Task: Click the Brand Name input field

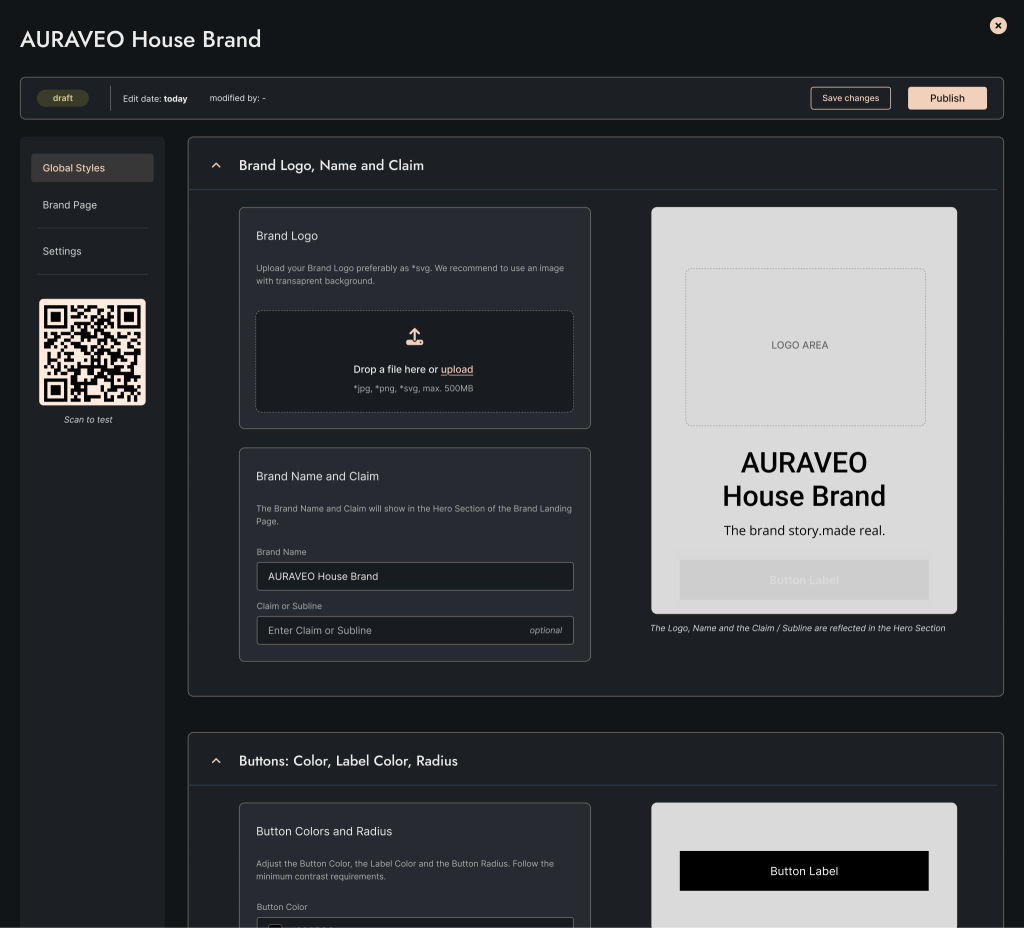Action: click(414, 576)
